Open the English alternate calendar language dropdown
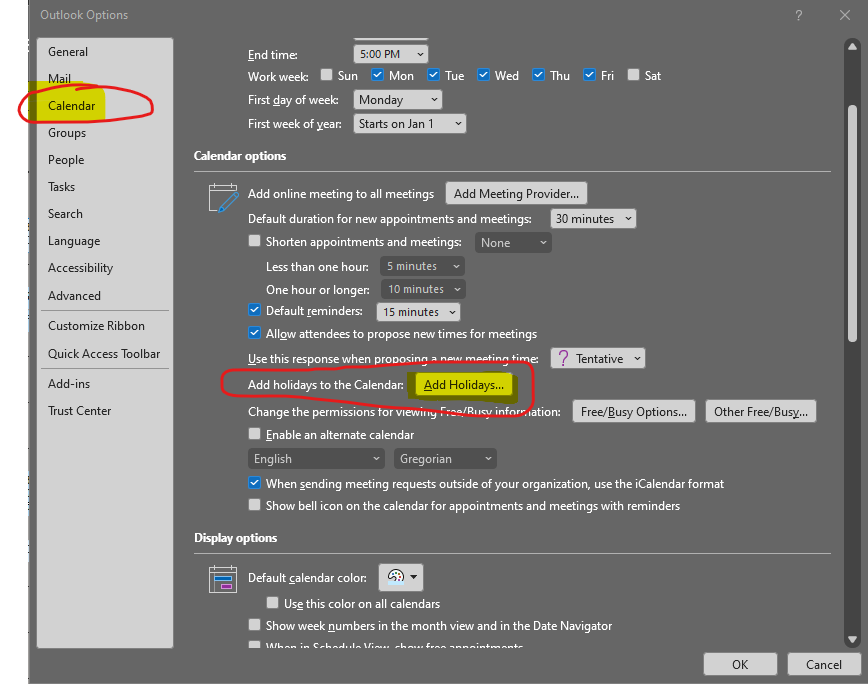The height and width of the screenshot is (684, 868). [316, 459]
